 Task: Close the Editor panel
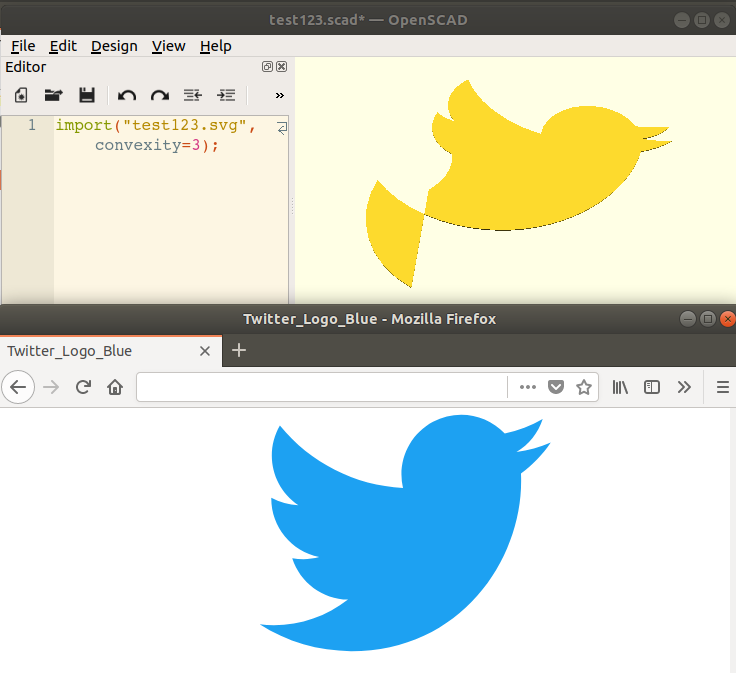[282, 67]
